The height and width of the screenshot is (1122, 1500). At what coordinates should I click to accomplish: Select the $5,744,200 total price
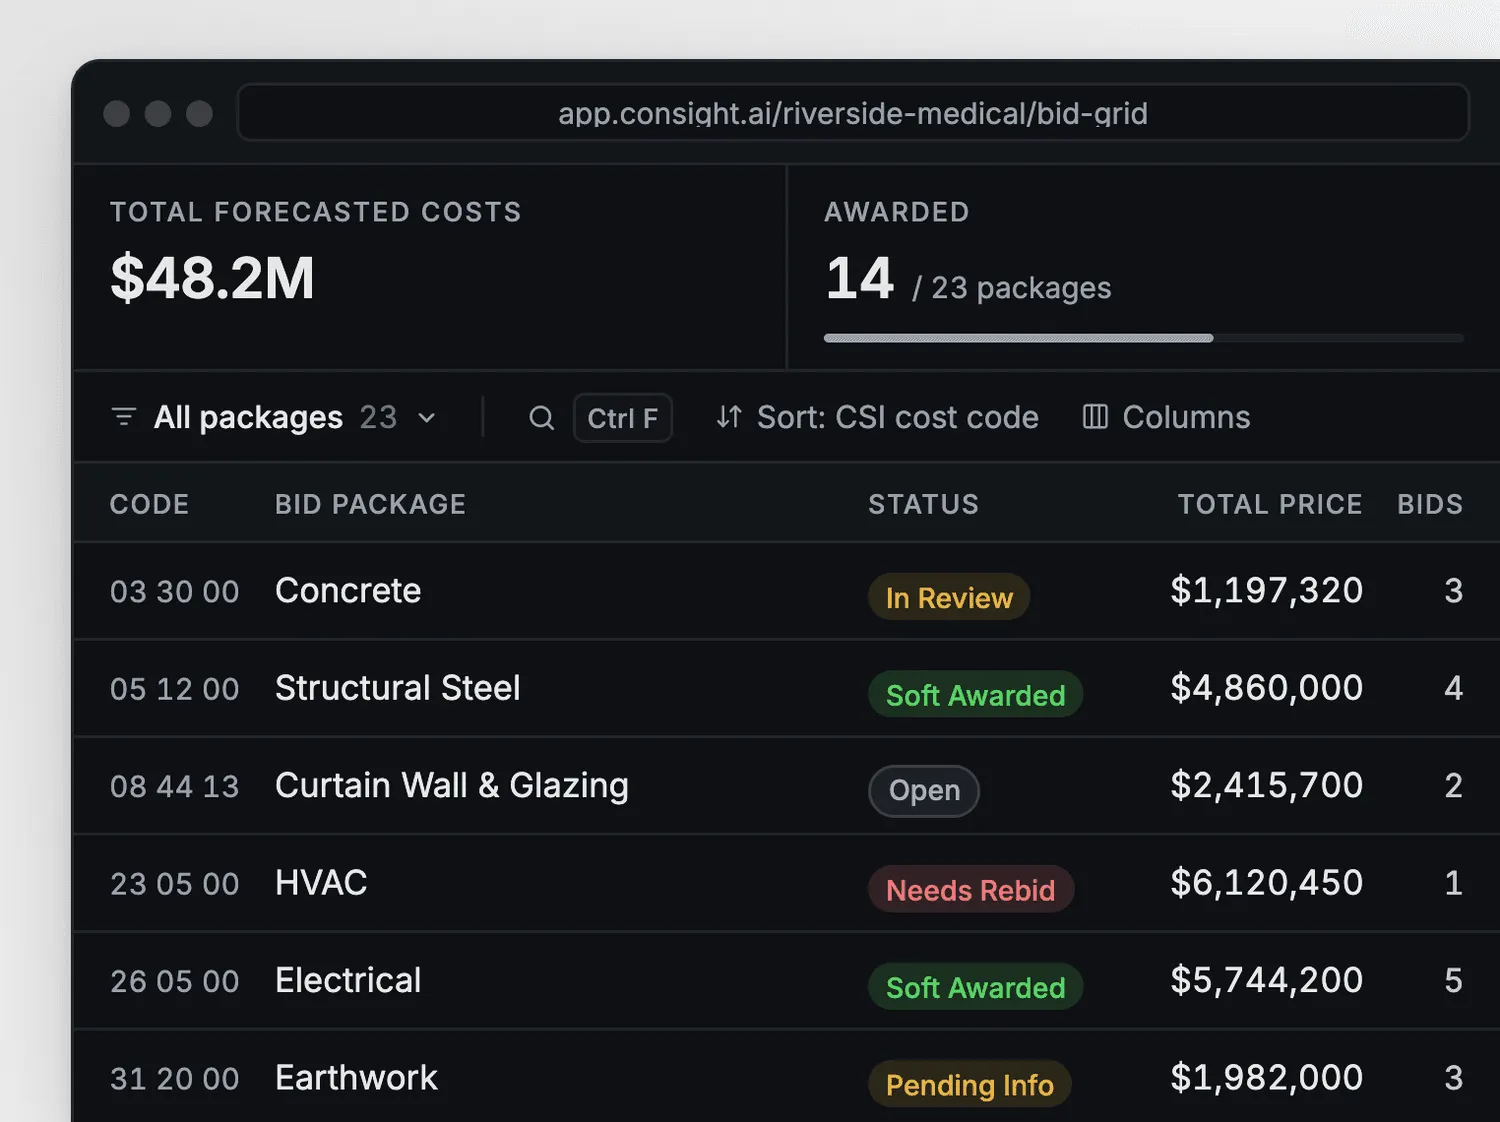[1266, 980]
